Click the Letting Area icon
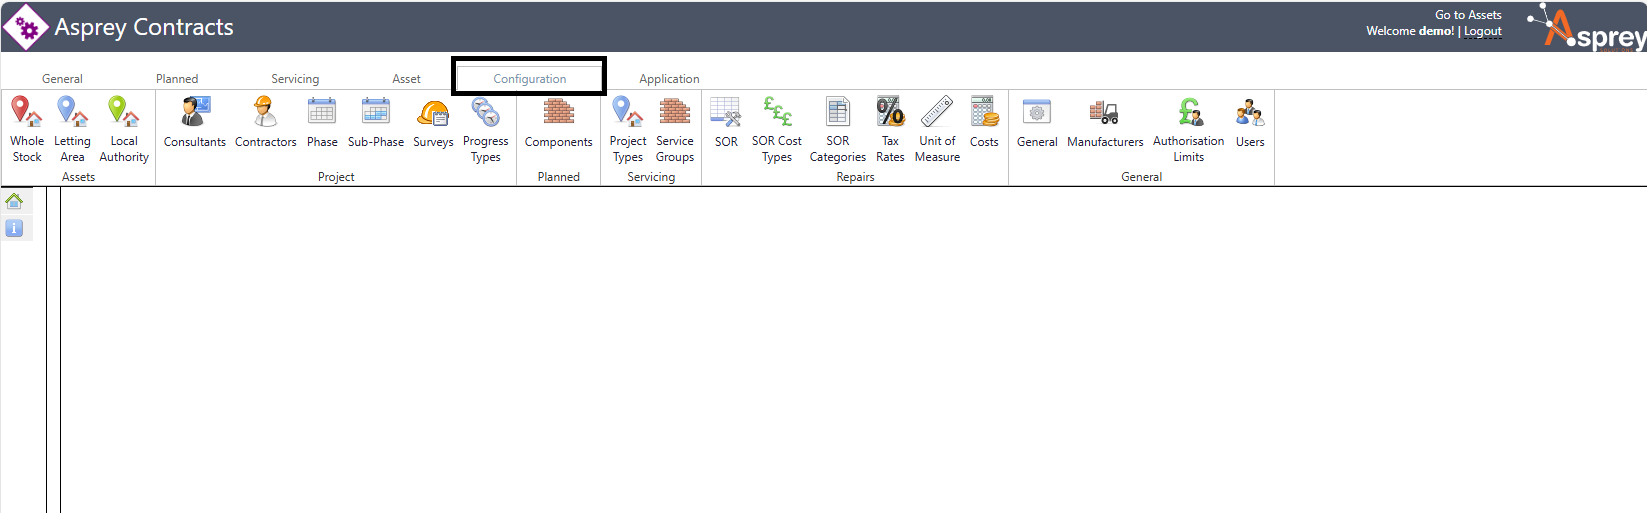This screenshot has width=1647, height=513. click(x=72, y=112)
